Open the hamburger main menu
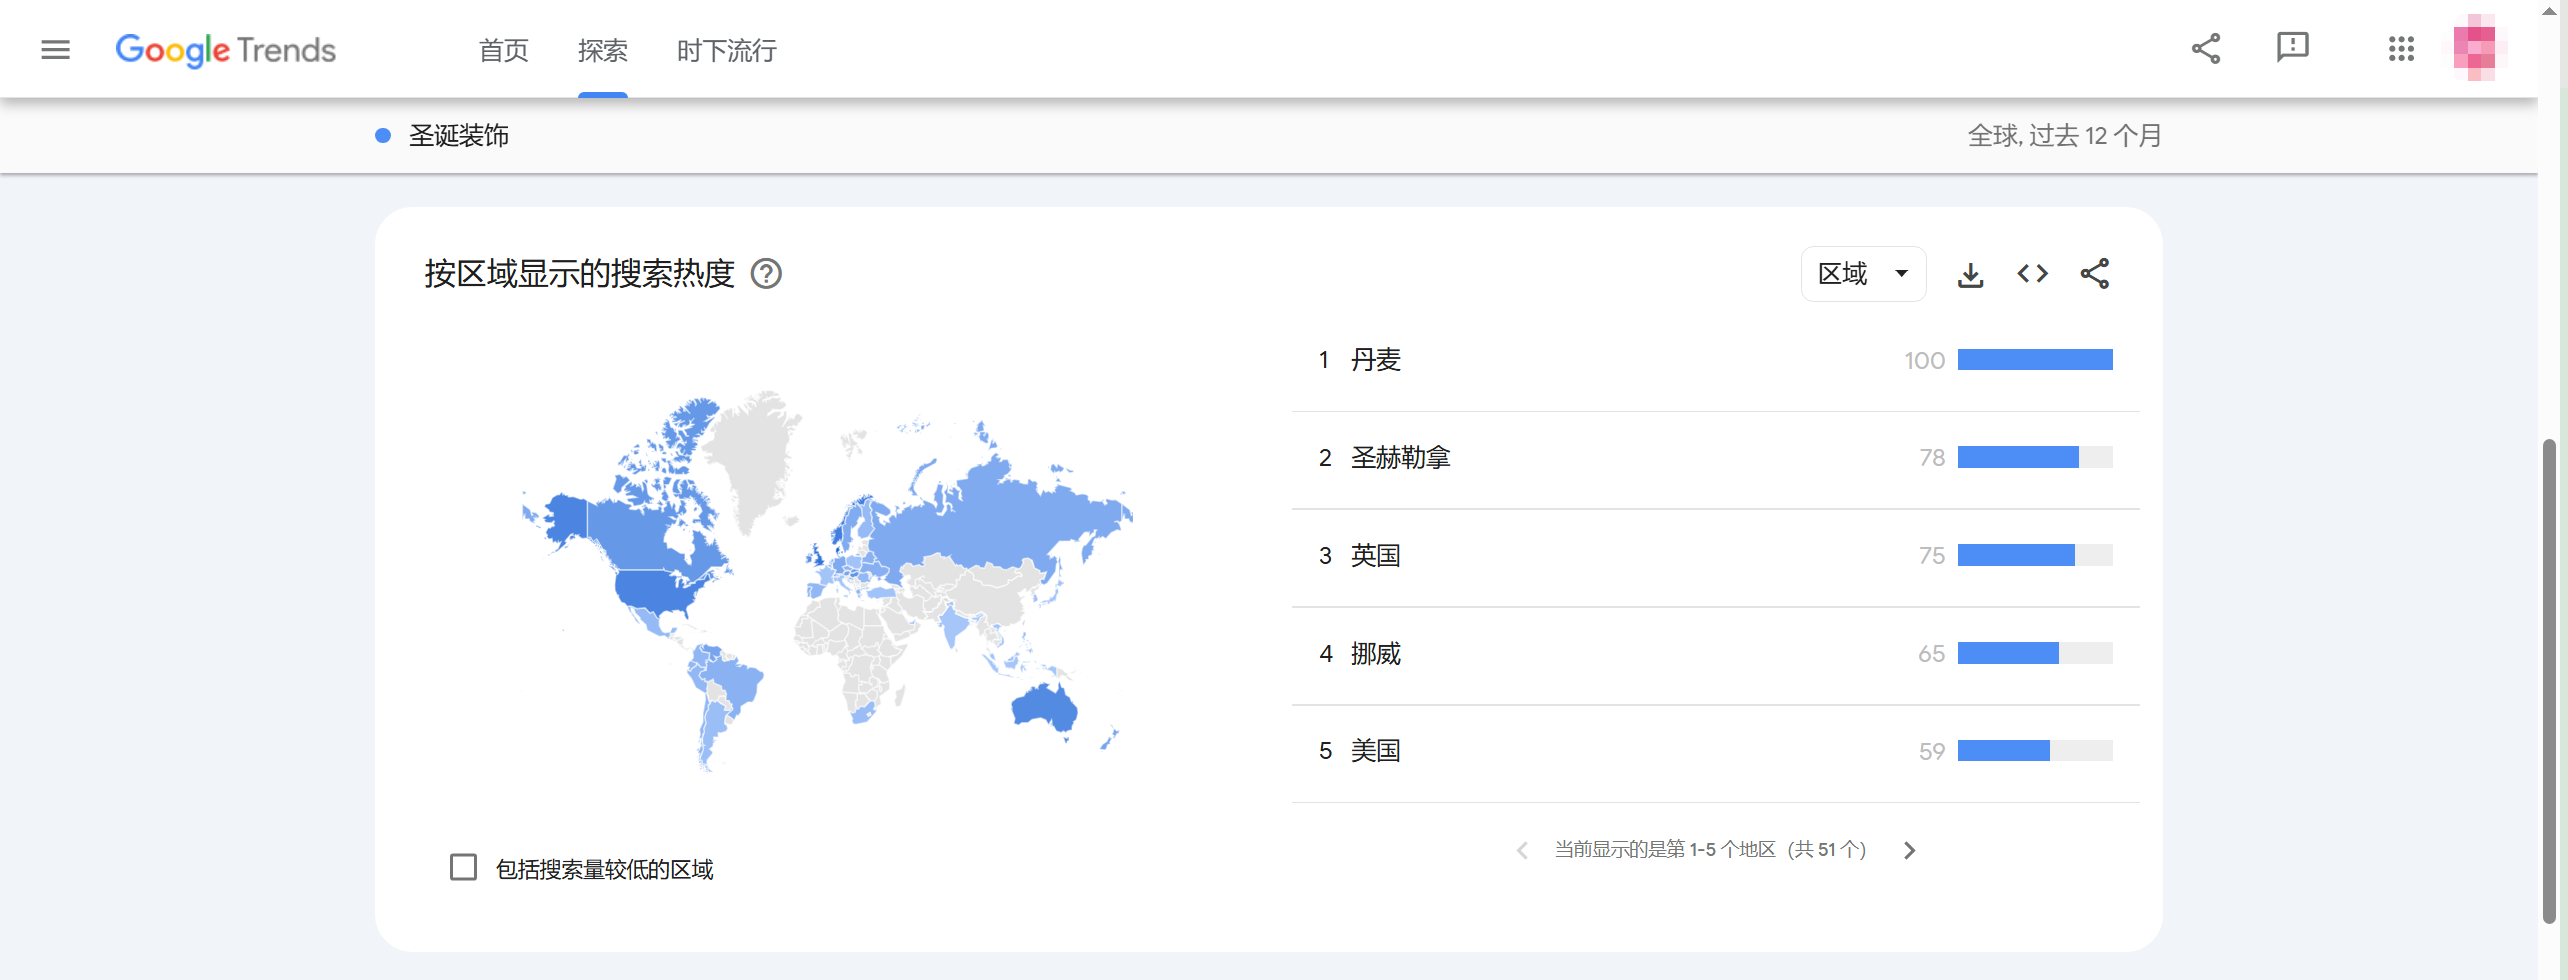The image size is (2568, 980). 55,49
